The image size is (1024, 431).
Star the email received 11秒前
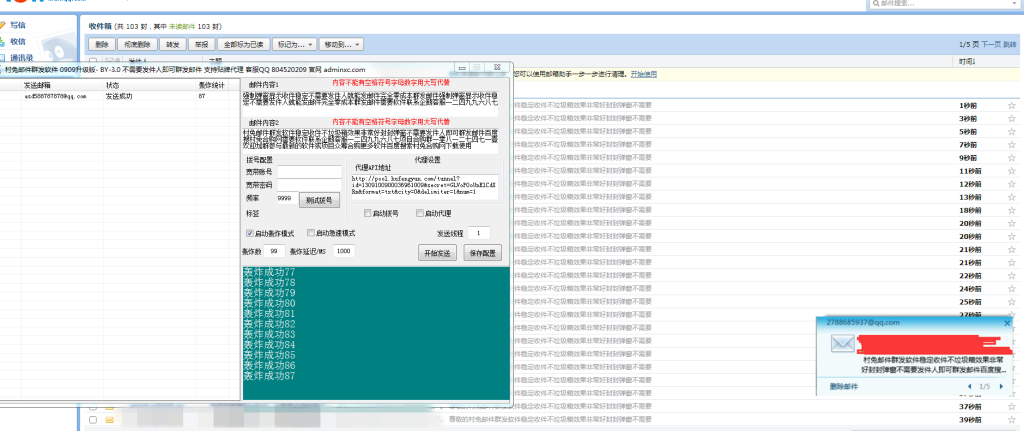[1011, 171]
